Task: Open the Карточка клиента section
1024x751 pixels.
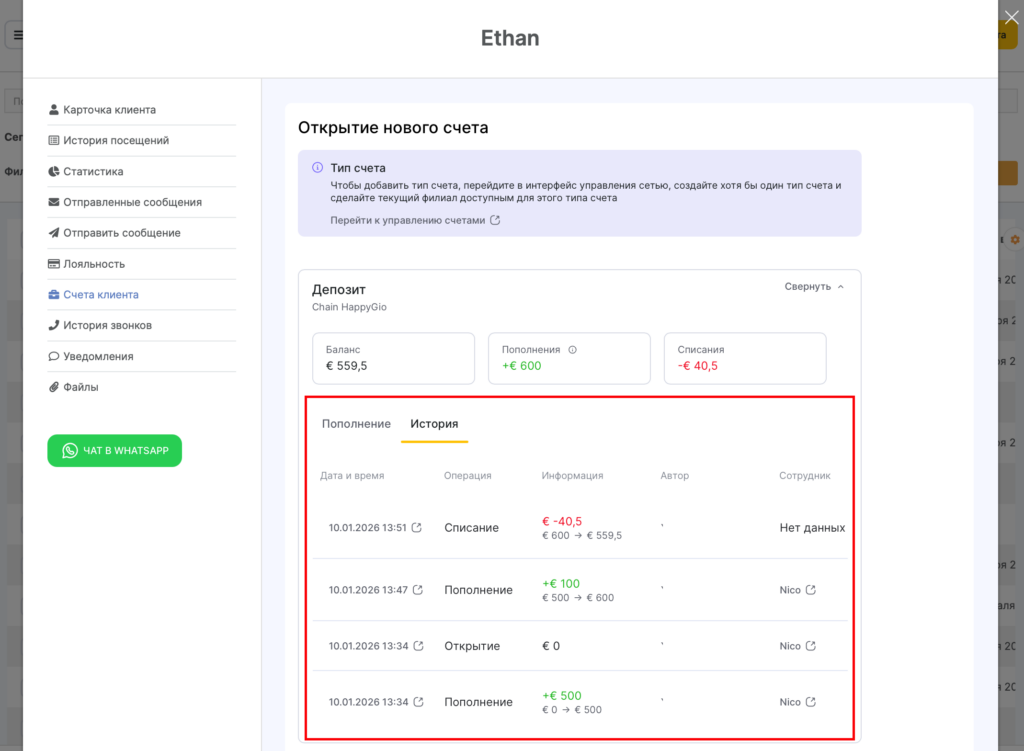Action: 109,110
